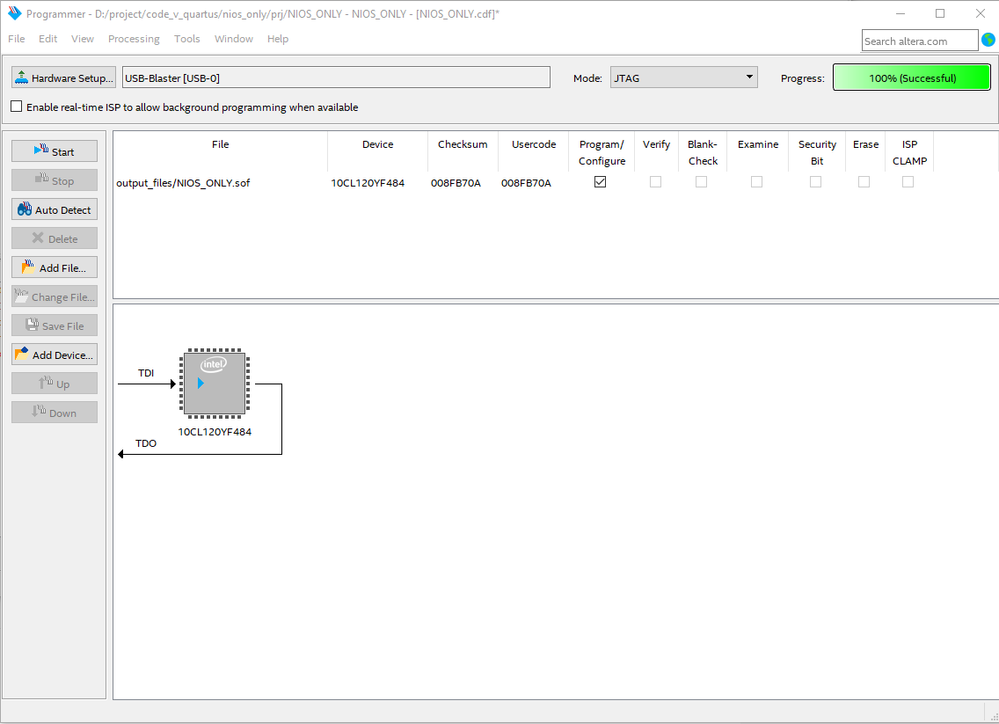Click the Program/Configure column header
Image resolution: width=999 pixels, height=724 pixels.
[x=602, y=152]
